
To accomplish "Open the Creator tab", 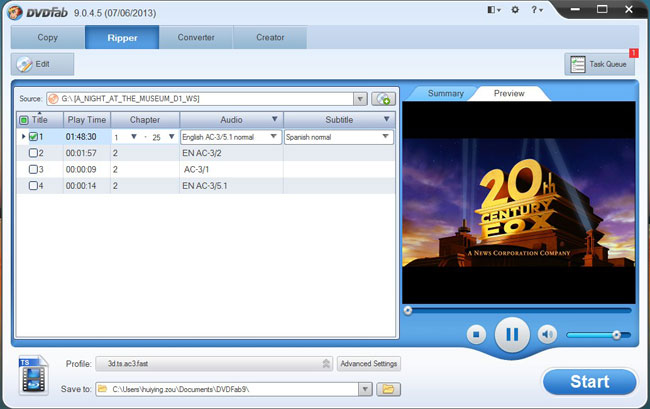I will [x=270, y=37].
